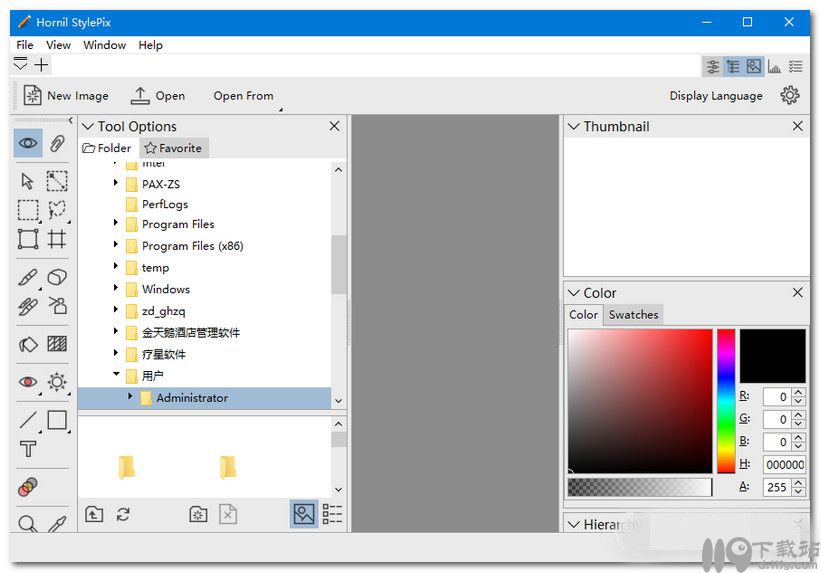Select the eraser tool
This screenshot has width=821, height=573.
tap(57, 277)
